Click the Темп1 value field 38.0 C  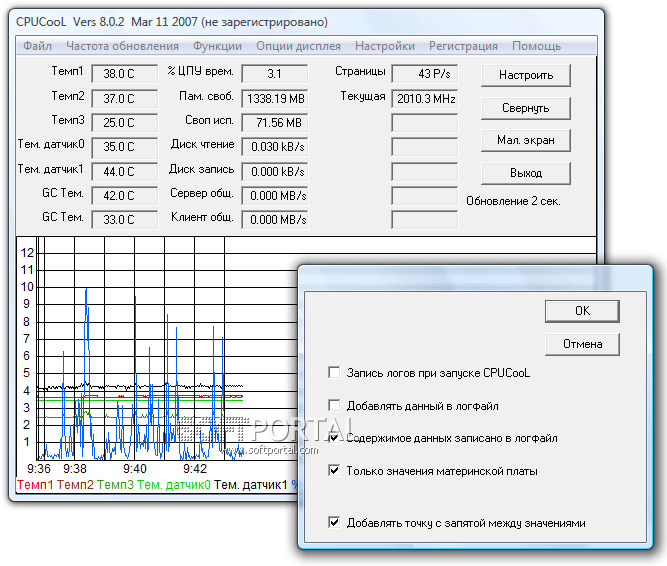coord(124,74)
